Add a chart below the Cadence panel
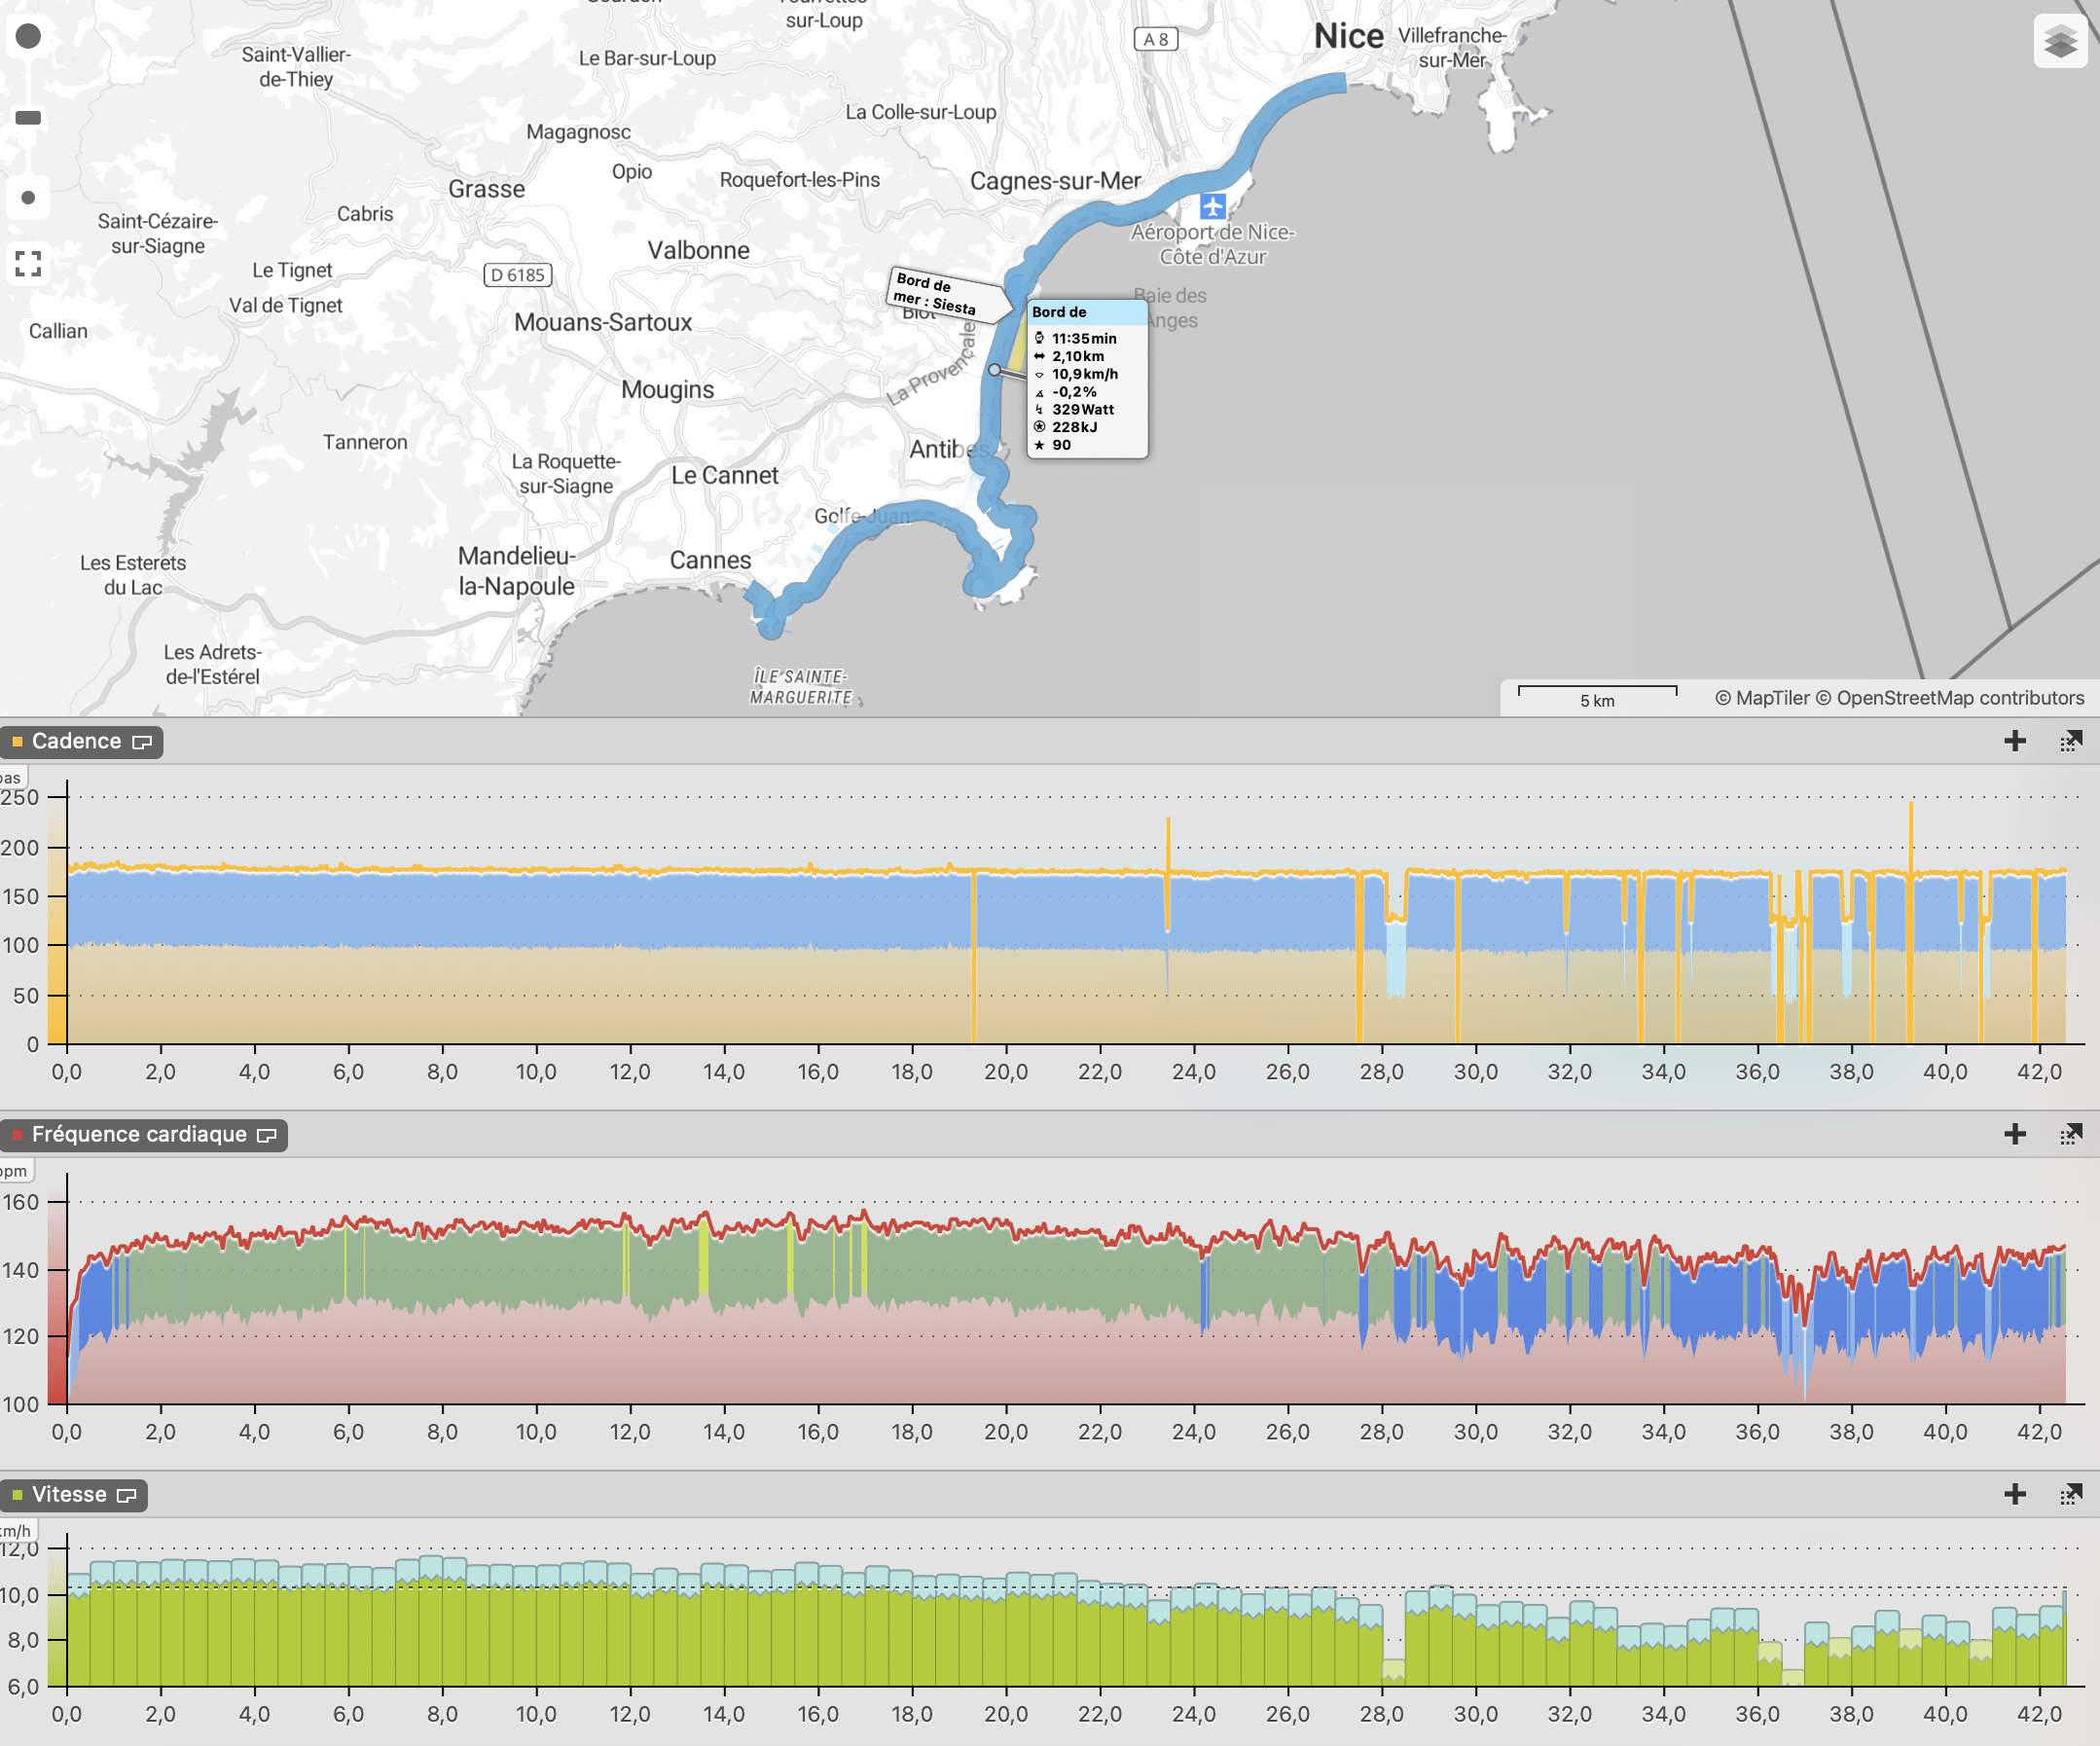 coord(2015,741)
